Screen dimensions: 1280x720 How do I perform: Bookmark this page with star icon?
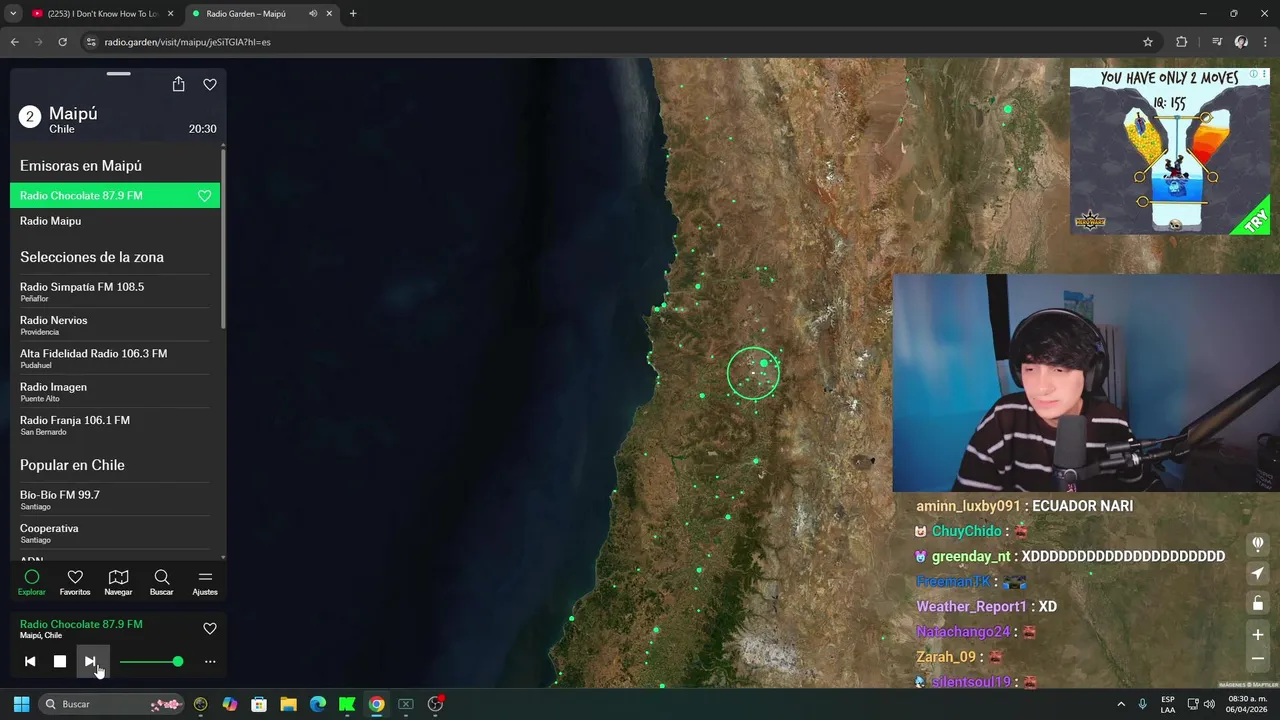tap(1148, 42)
